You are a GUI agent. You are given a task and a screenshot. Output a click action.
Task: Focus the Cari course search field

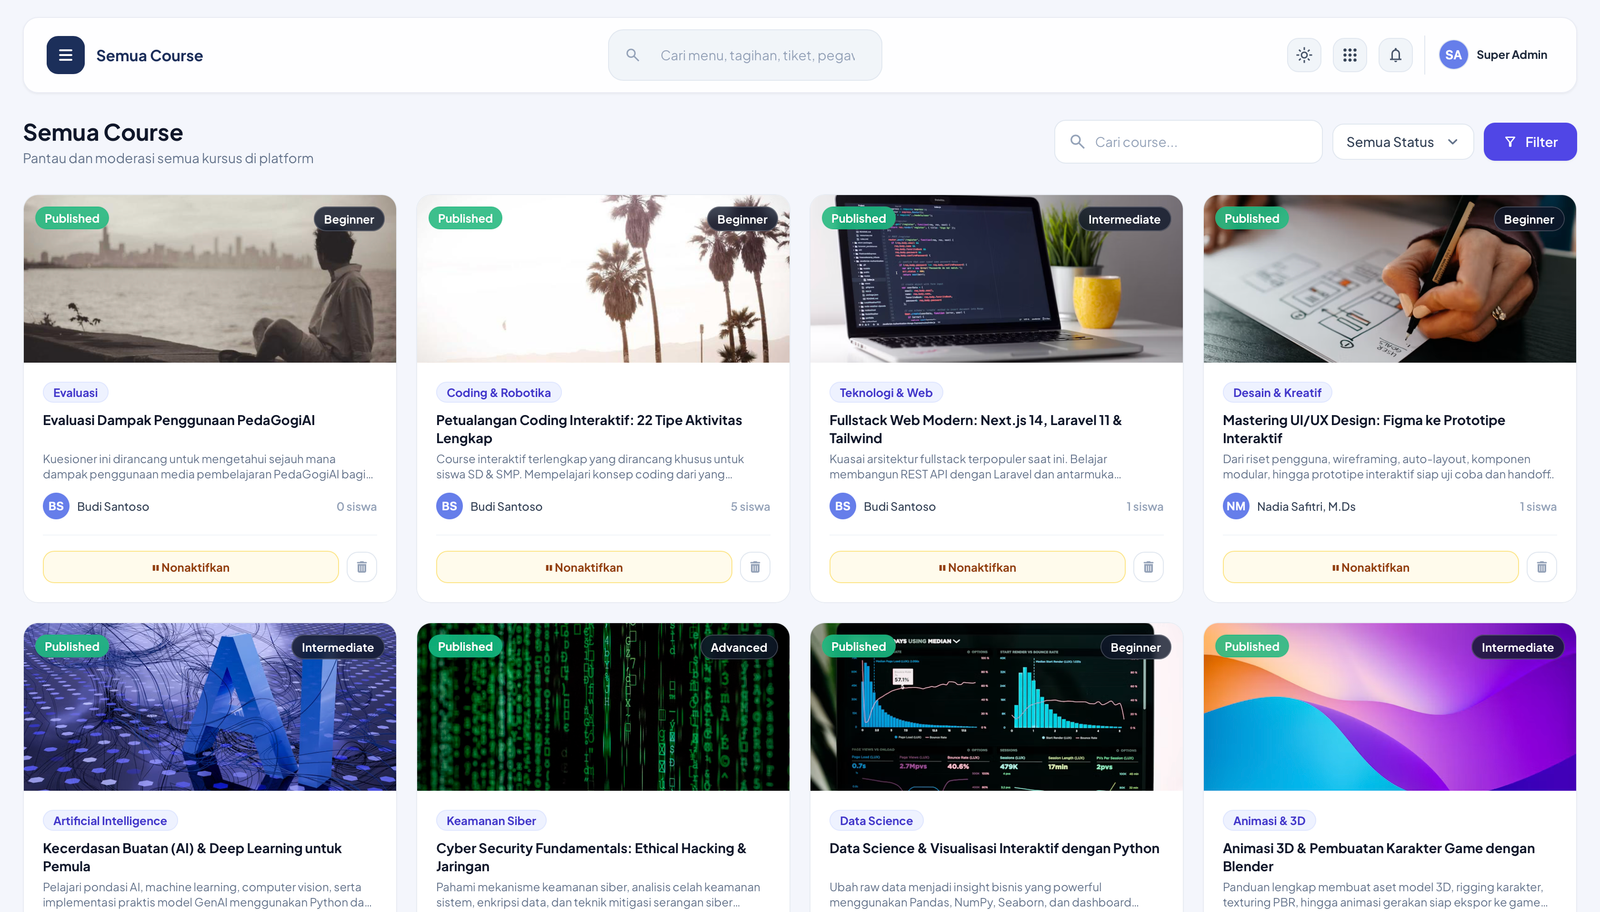1188,142
